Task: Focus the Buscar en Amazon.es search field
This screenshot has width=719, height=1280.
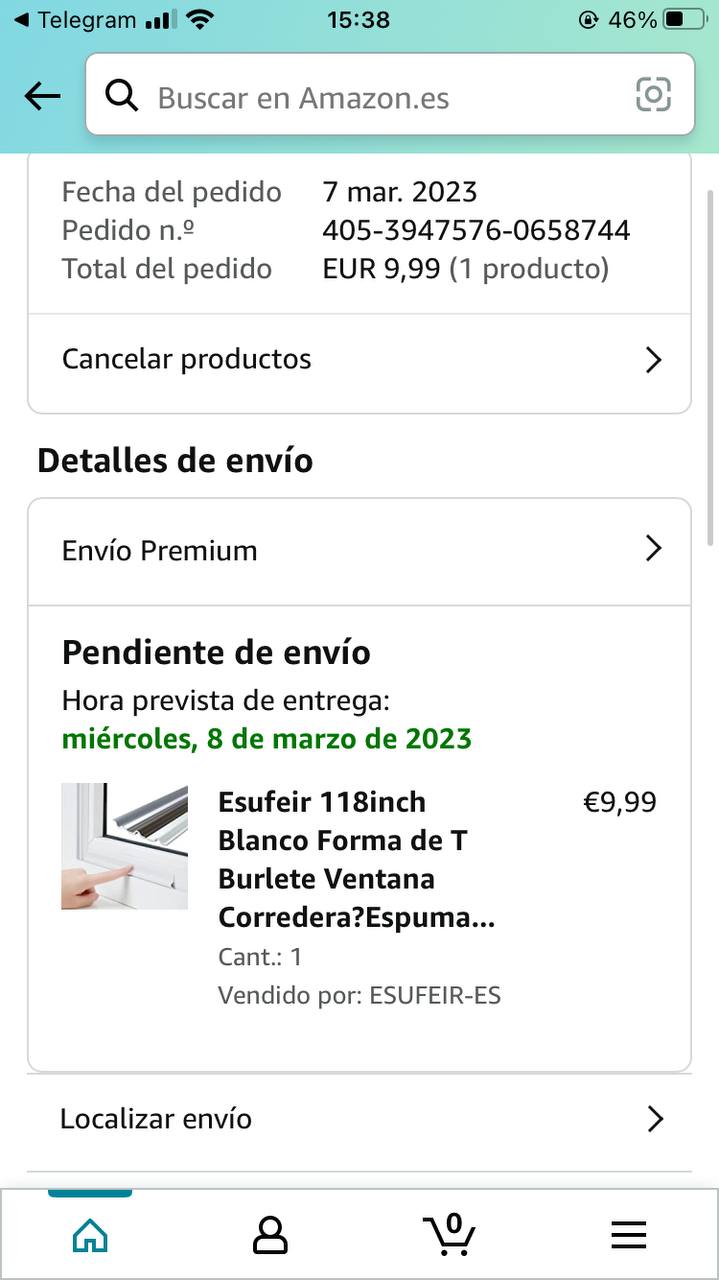Action: [380, 97]
